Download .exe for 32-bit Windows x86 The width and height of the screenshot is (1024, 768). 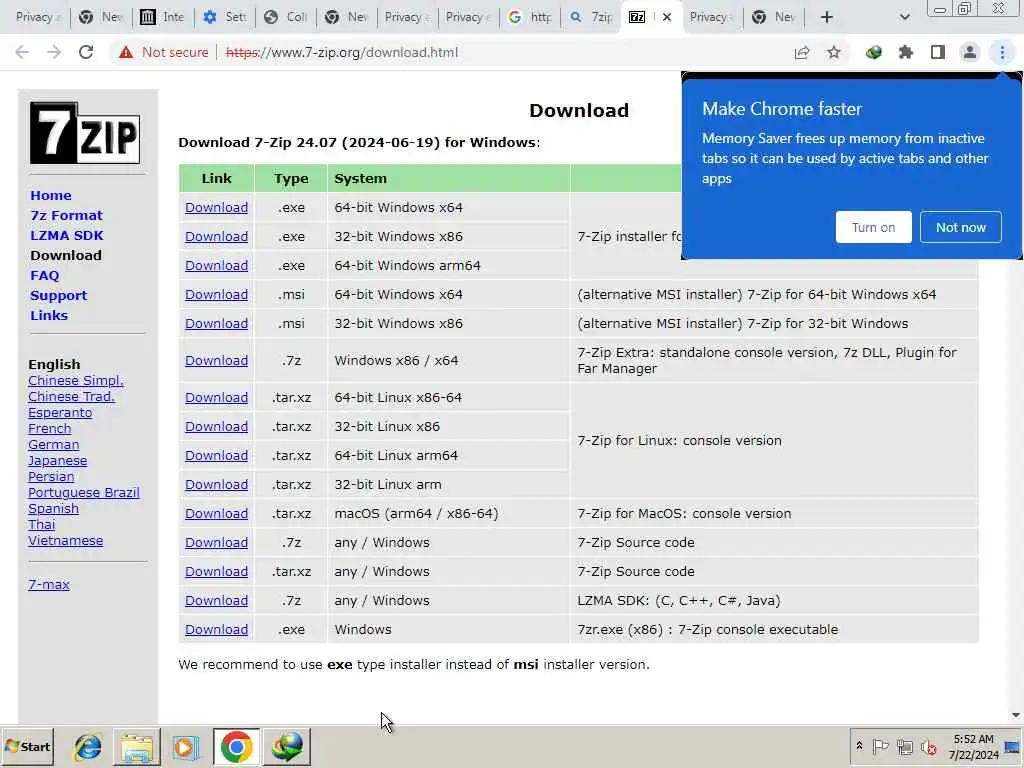click(x=216, y=236)
